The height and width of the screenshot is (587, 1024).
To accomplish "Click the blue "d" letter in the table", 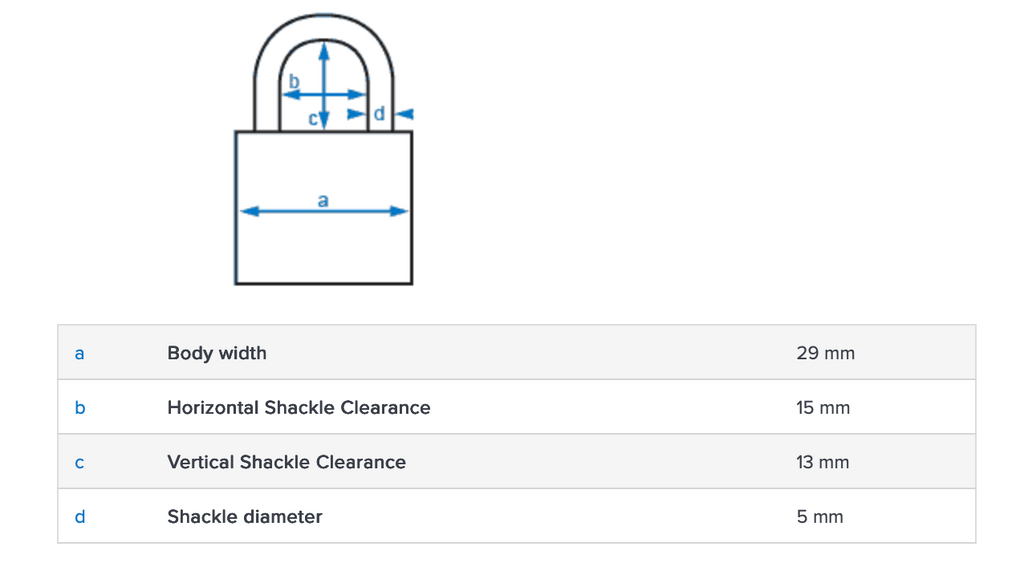I will click(80, 517).
